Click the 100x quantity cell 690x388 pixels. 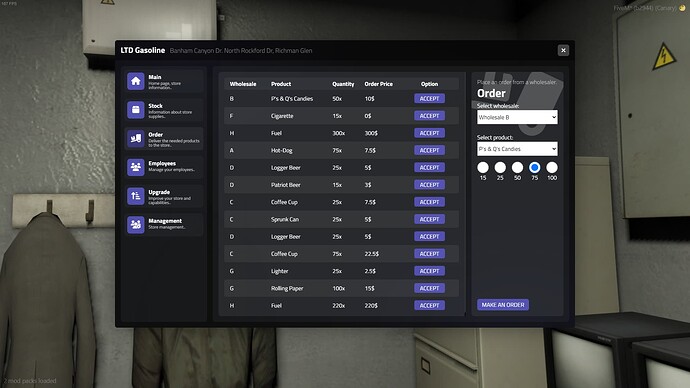[x=338, y=289]
